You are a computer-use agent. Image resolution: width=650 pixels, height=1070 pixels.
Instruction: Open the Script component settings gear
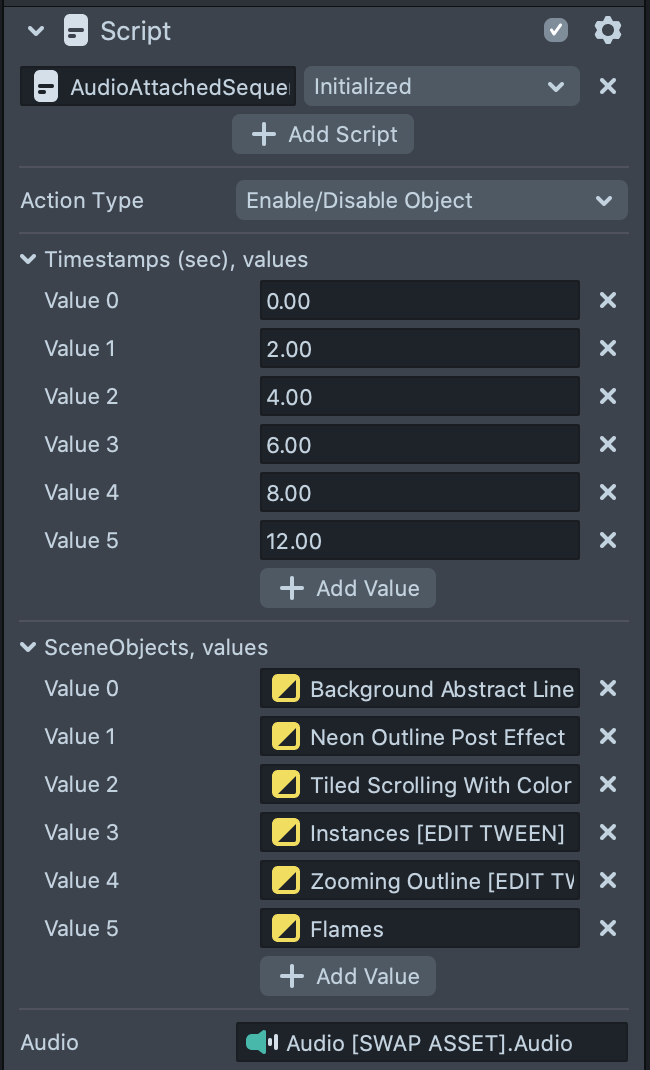click(x=607, y=31)
